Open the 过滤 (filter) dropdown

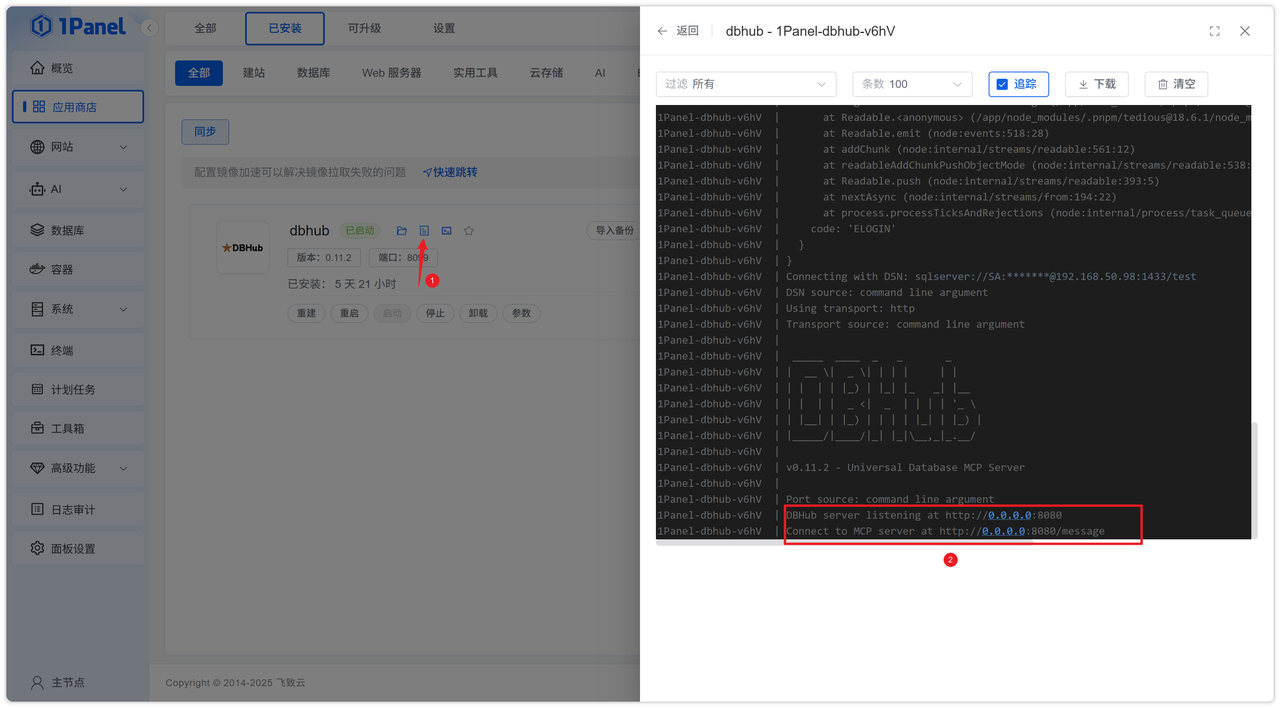point(745,84)
